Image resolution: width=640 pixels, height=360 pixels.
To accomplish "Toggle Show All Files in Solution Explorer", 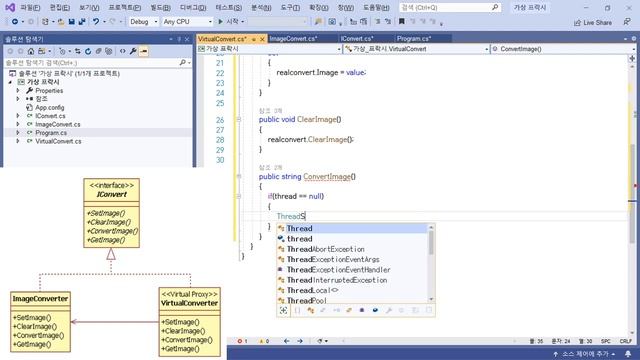I will click(109, 51).
